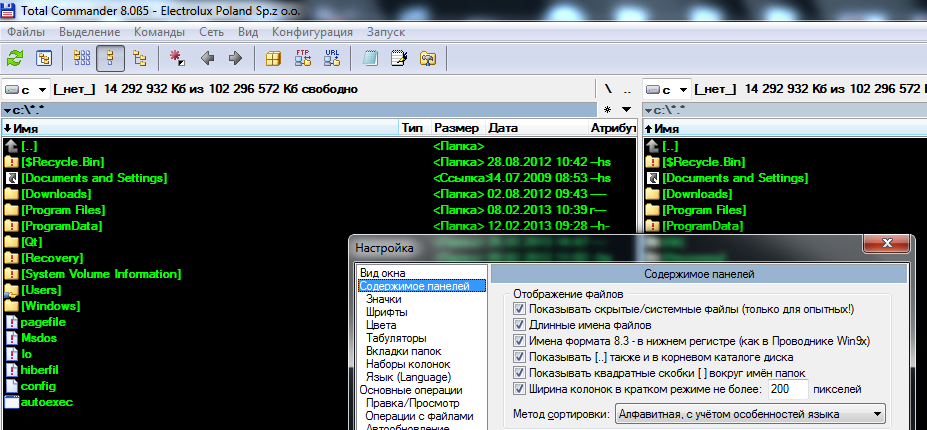The height and width of the screenshot is (430, 927).
Task: Select 'Шрифты' in settings tree
Action: point(386,312)
